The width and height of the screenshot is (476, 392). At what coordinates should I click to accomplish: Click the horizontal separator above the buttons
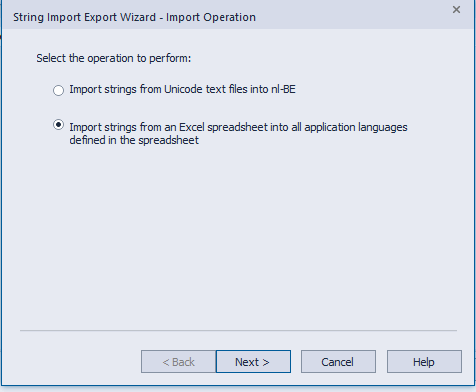pyautogui.click(x=238, y=330)
